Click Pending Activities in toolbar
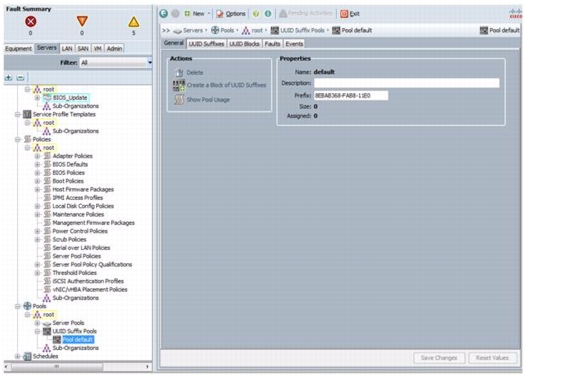The width and height of the screenshot is (576, 377). pyautogui.click(x=305, y=14)
